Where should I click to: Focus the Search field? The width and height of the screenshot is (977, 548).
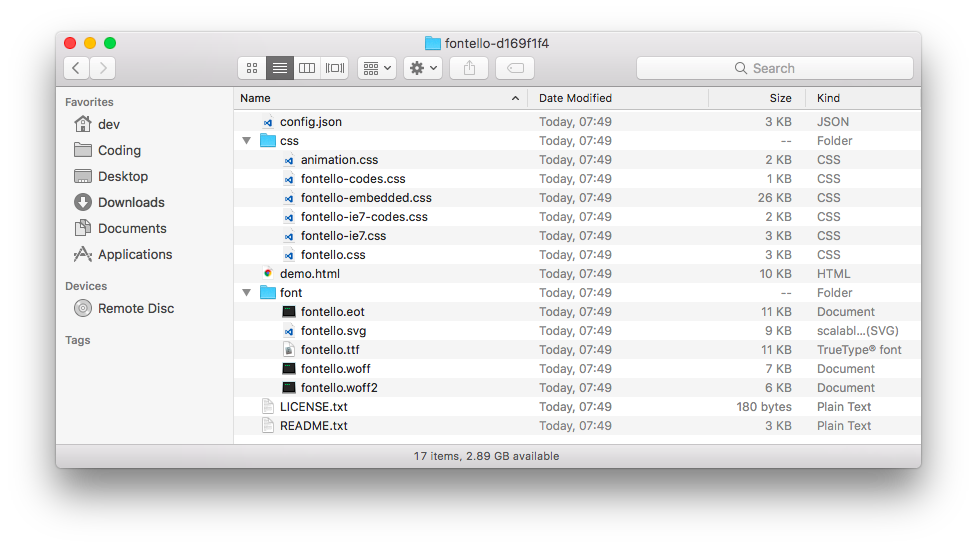click(774, 68)
